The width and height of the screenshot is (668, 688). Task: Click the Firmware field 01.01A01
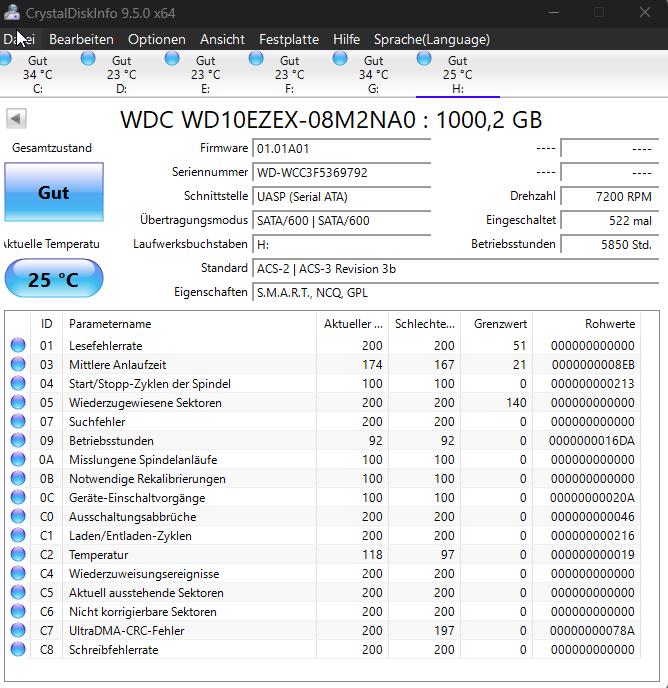click(x=341, y=149)
